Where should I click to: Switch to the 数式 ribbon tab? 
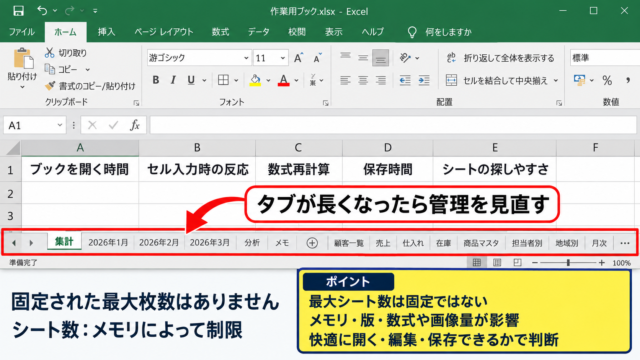(x=220, y=32)
